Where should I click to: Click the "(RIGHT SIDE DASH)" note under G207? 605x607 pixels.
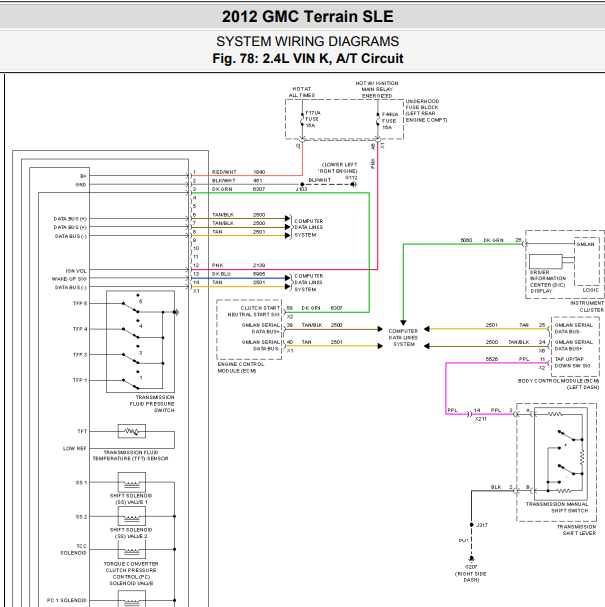pos(470,577)
